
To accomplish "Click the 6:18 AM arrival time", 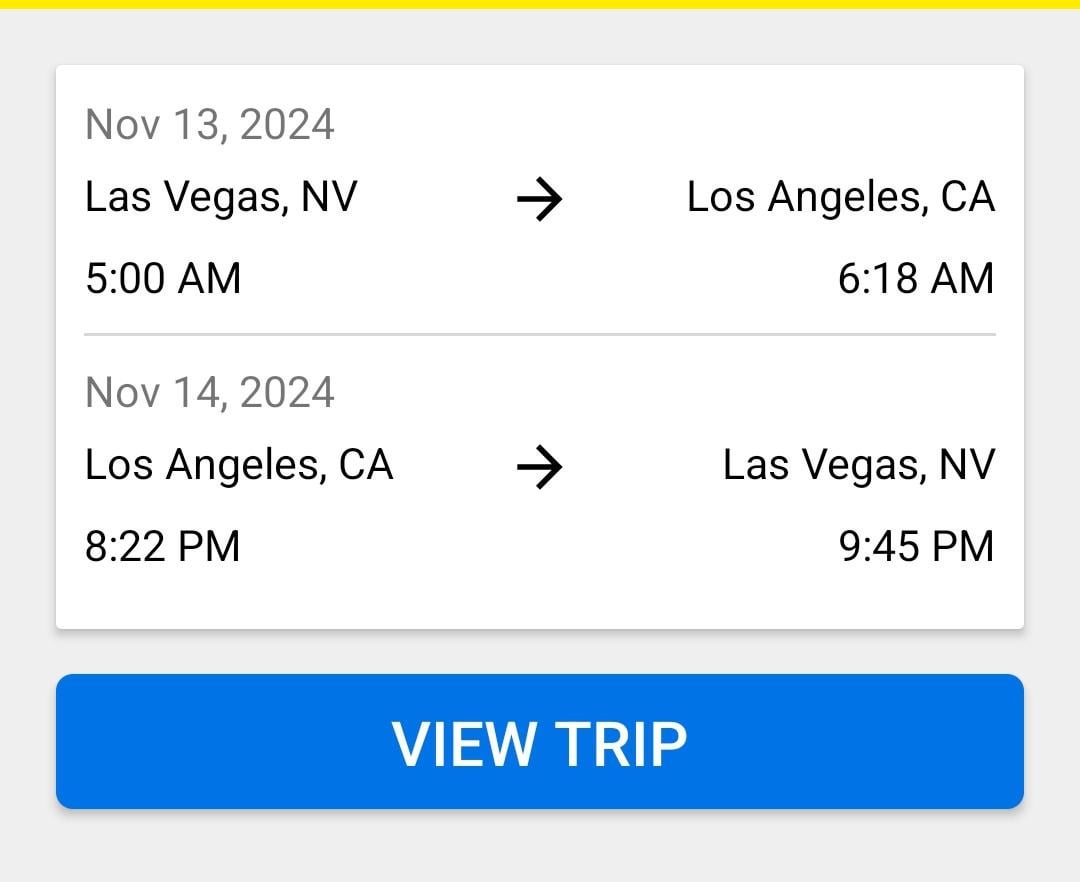I will pos(916,278).
